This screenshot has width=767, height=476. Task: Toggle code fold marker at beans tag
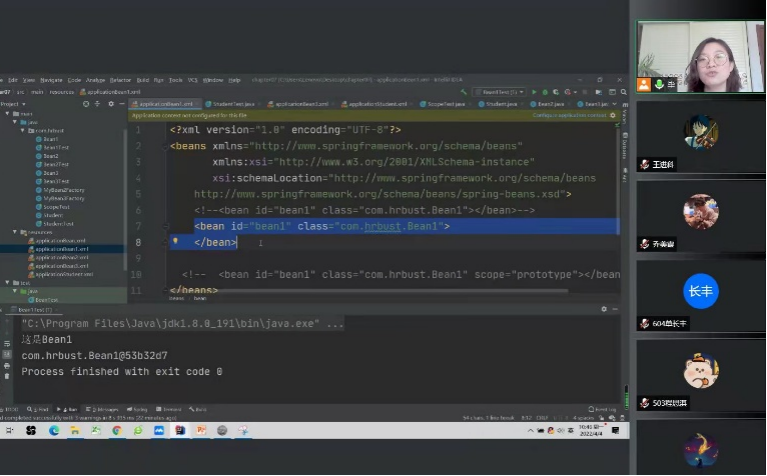(166, 146)
